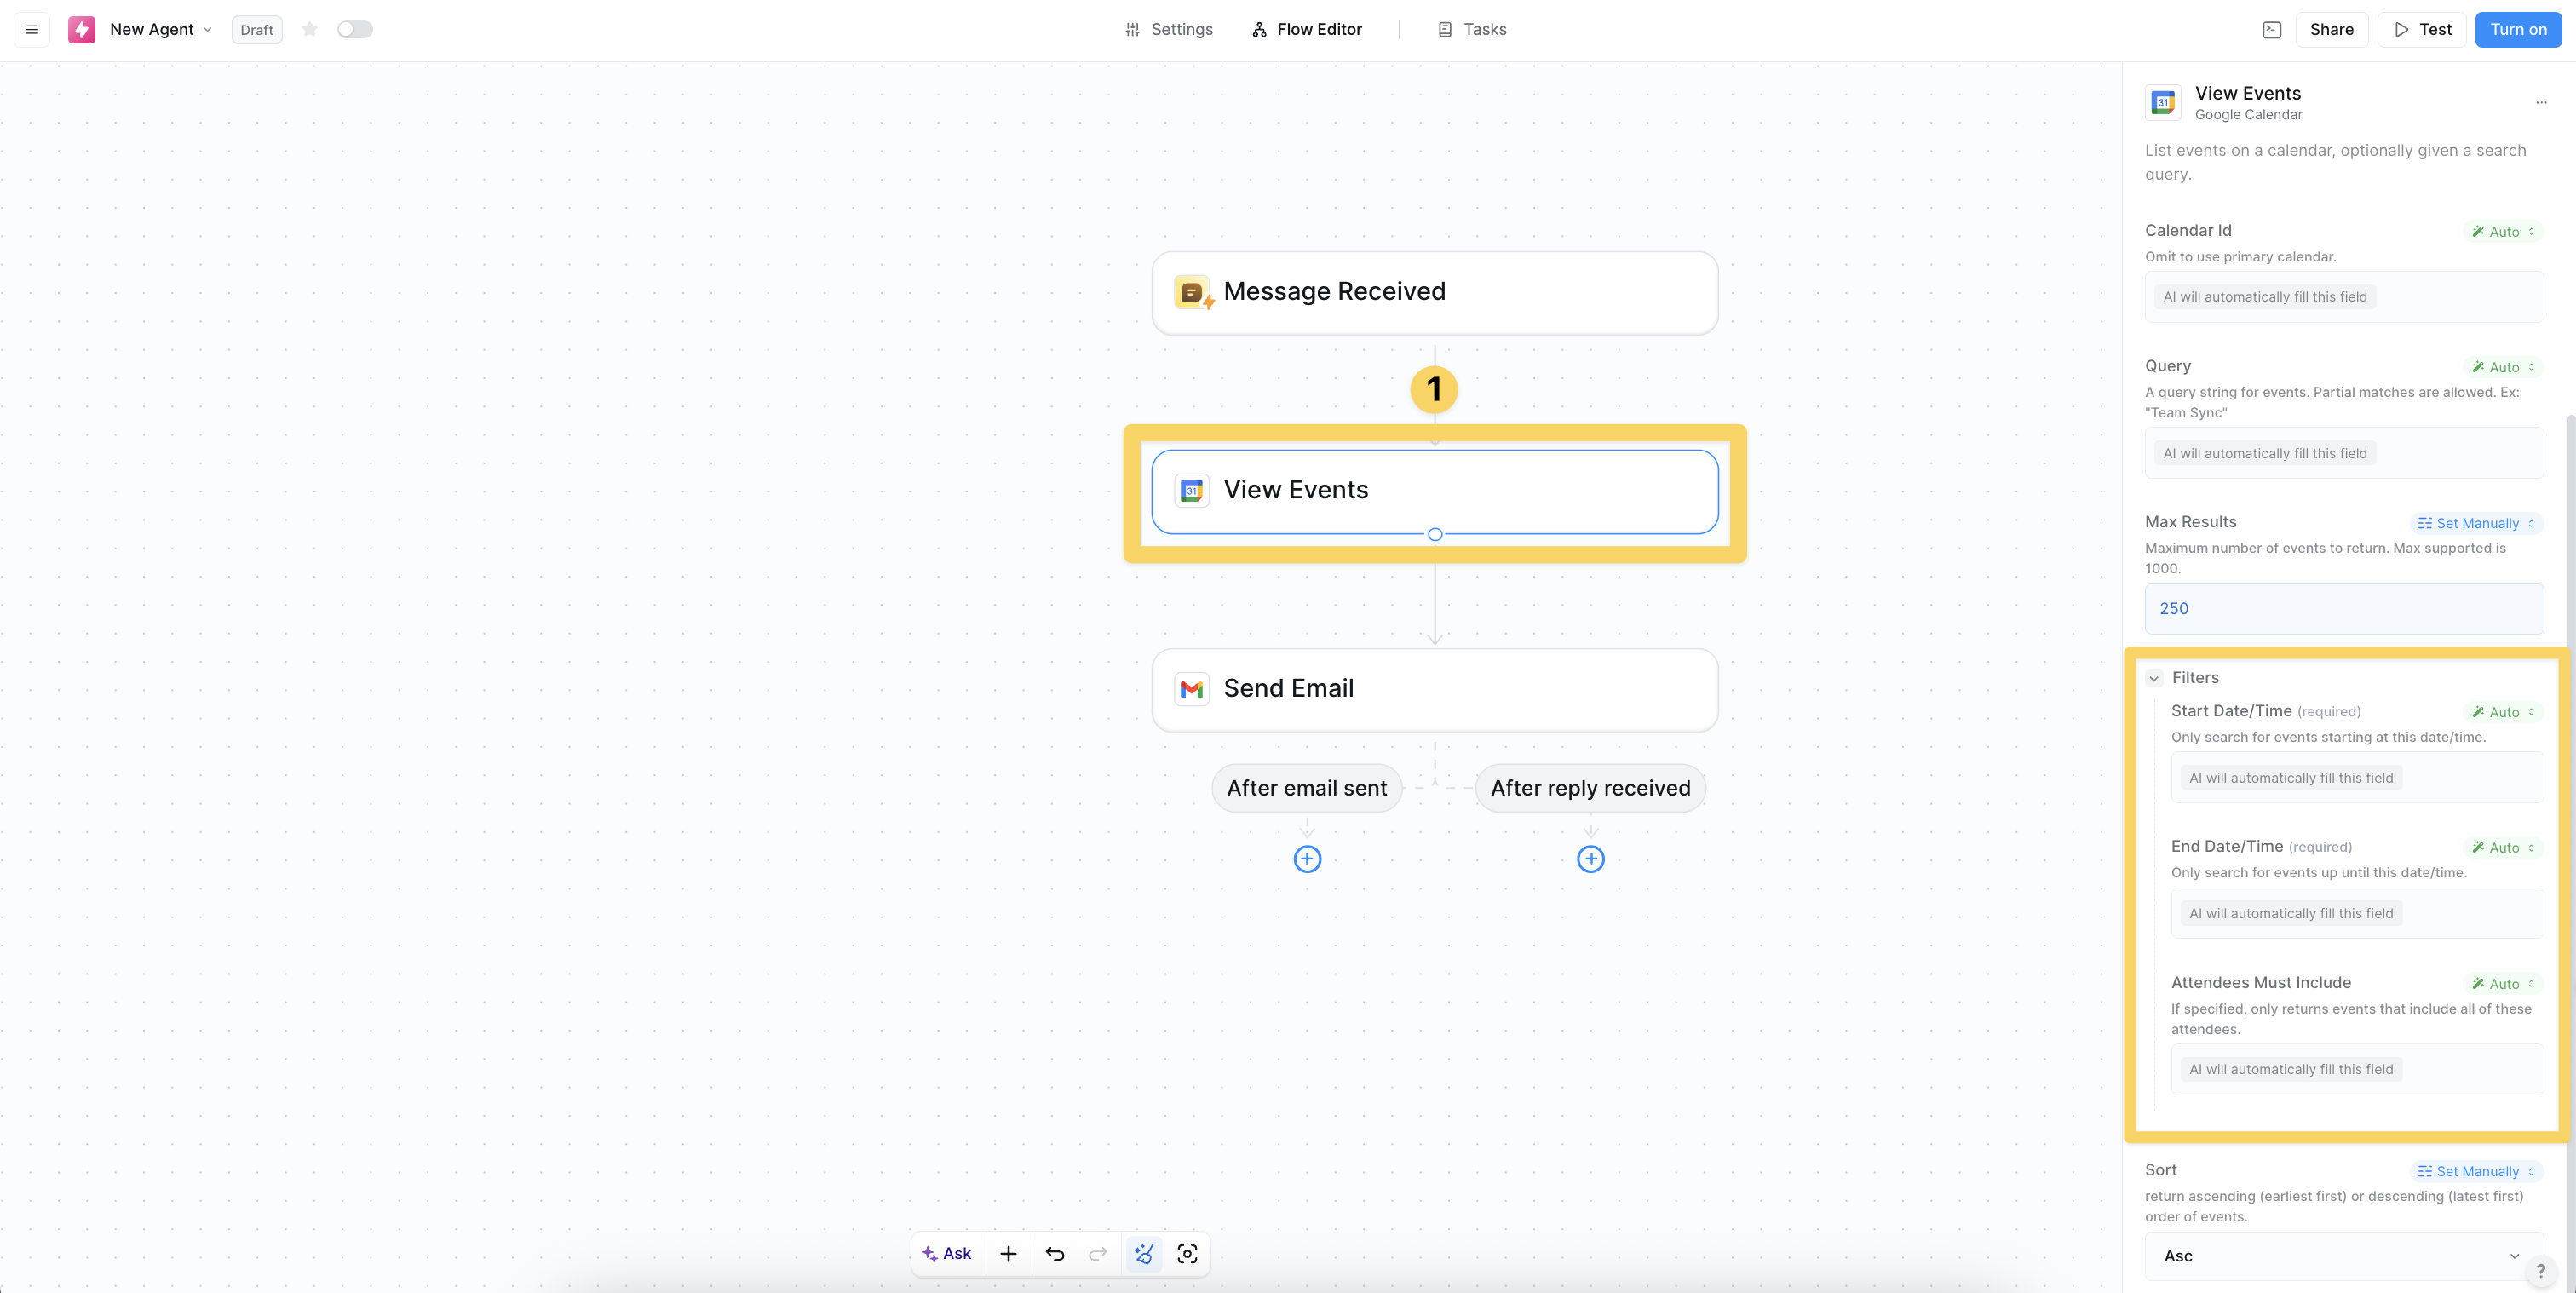Click the auto-arrange flow icon
This screenshot has height=1293, width=2576.
tap(1144, 1253)
